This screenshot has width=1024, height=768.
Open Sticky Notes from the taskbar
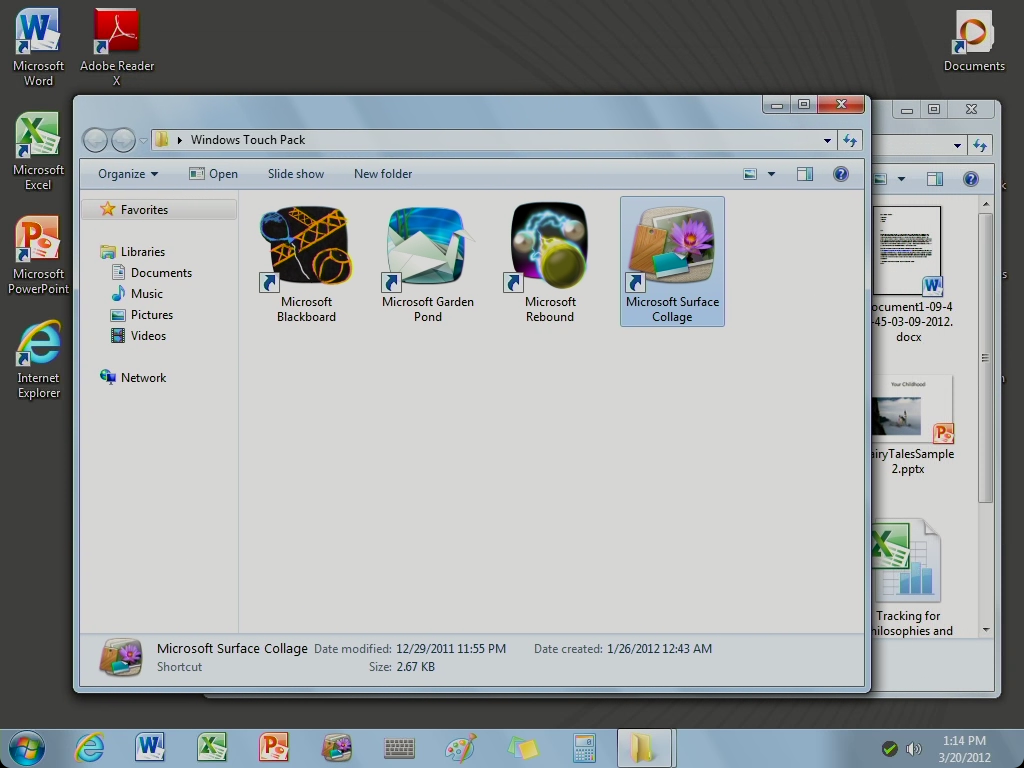(522, 748)
